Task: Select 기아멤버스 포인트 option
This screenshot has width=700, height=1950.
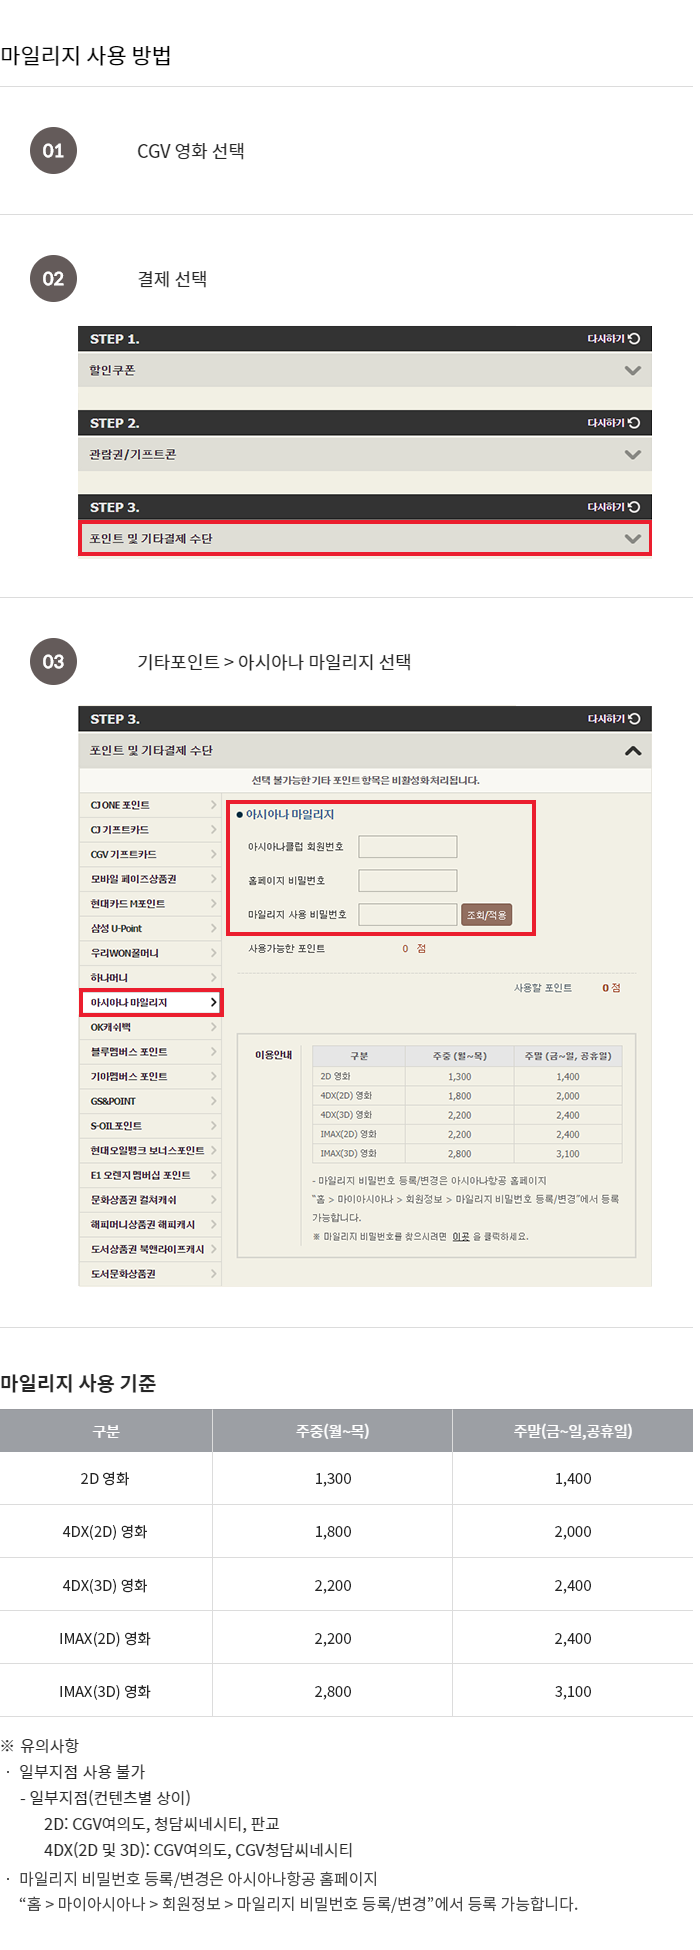Action: click(x=151, y=1076)
